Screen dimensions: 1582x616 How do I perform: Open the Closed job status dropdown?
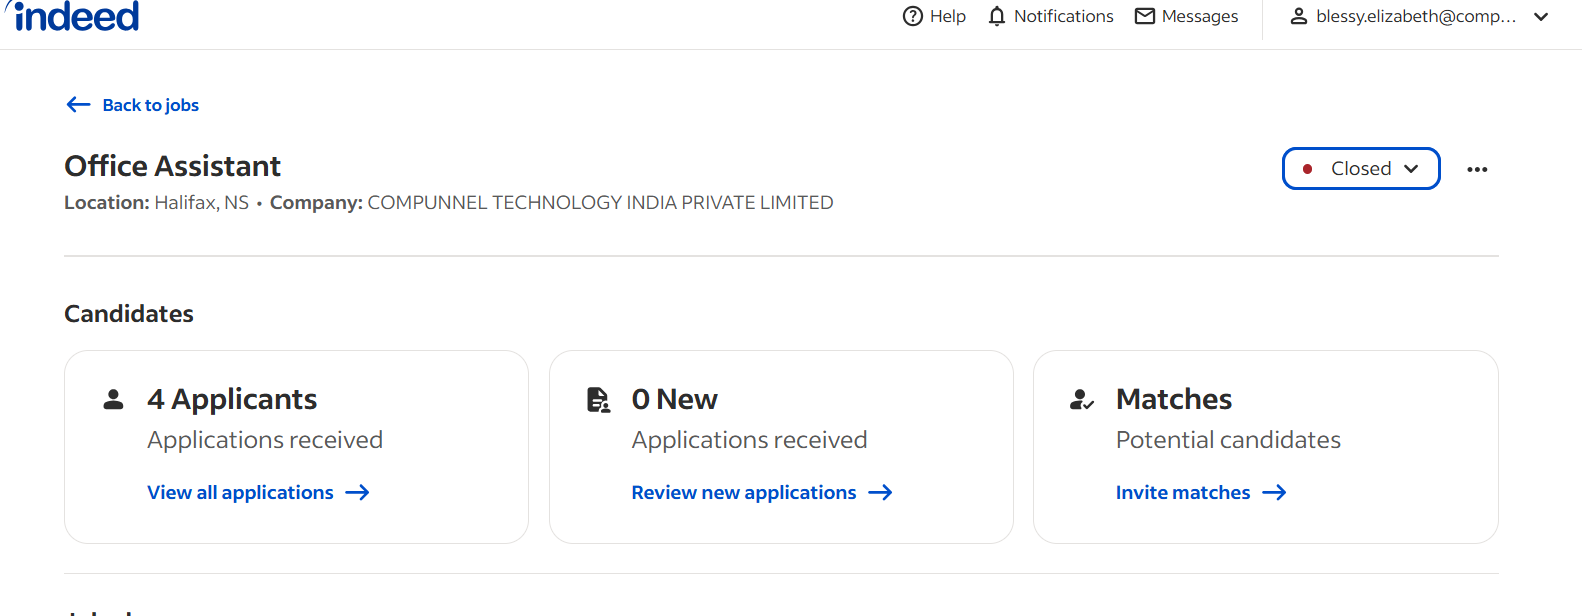click(x=1361, y=168)
